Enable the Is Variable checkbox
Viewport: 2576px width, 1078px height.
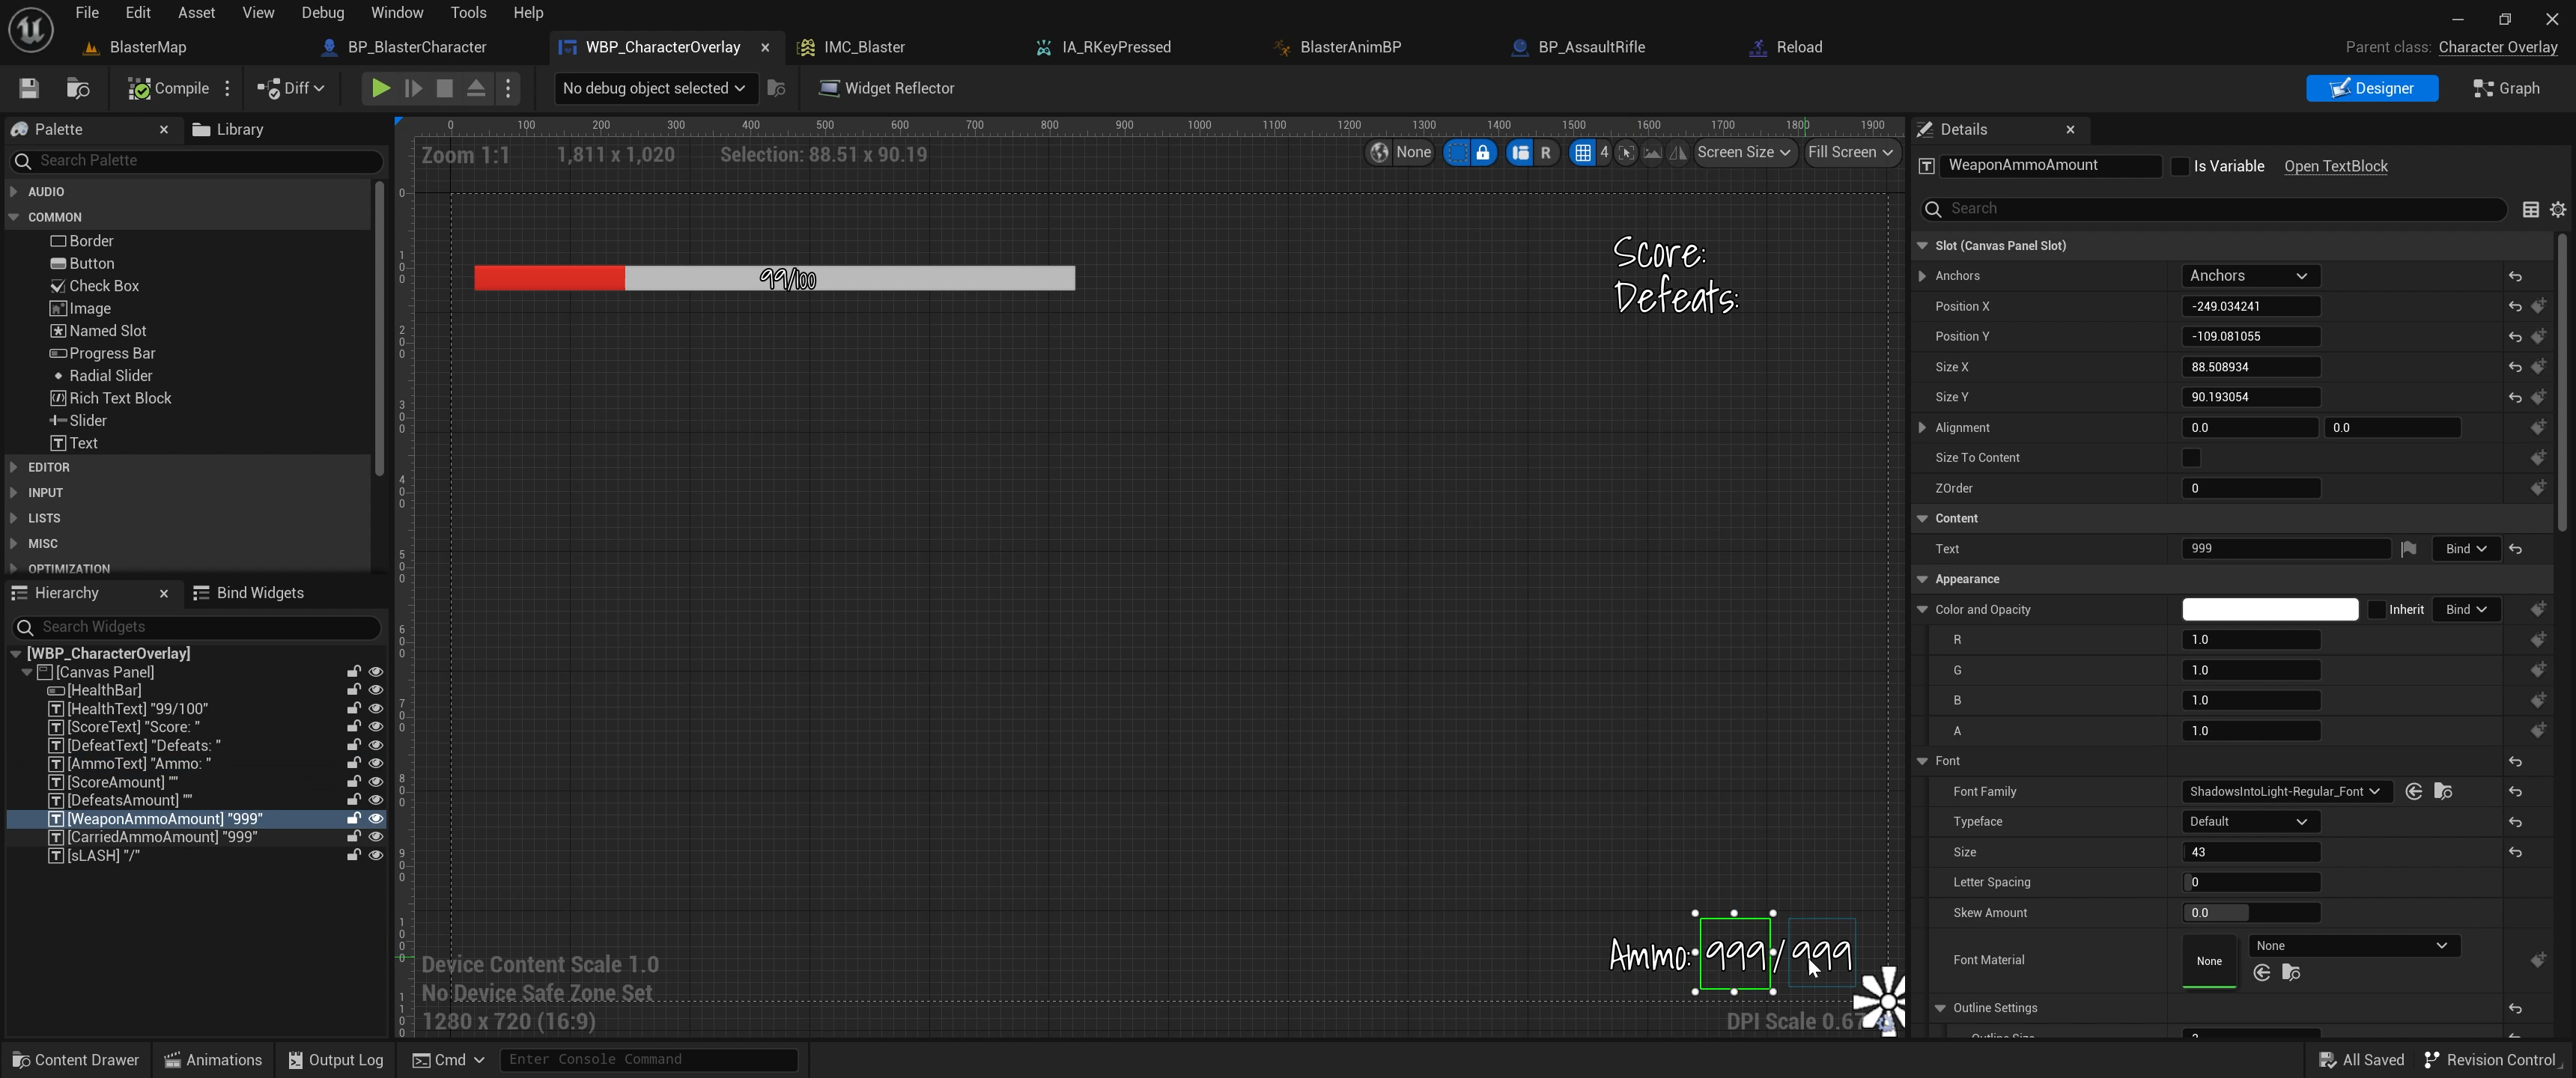tap(2180, 166)
